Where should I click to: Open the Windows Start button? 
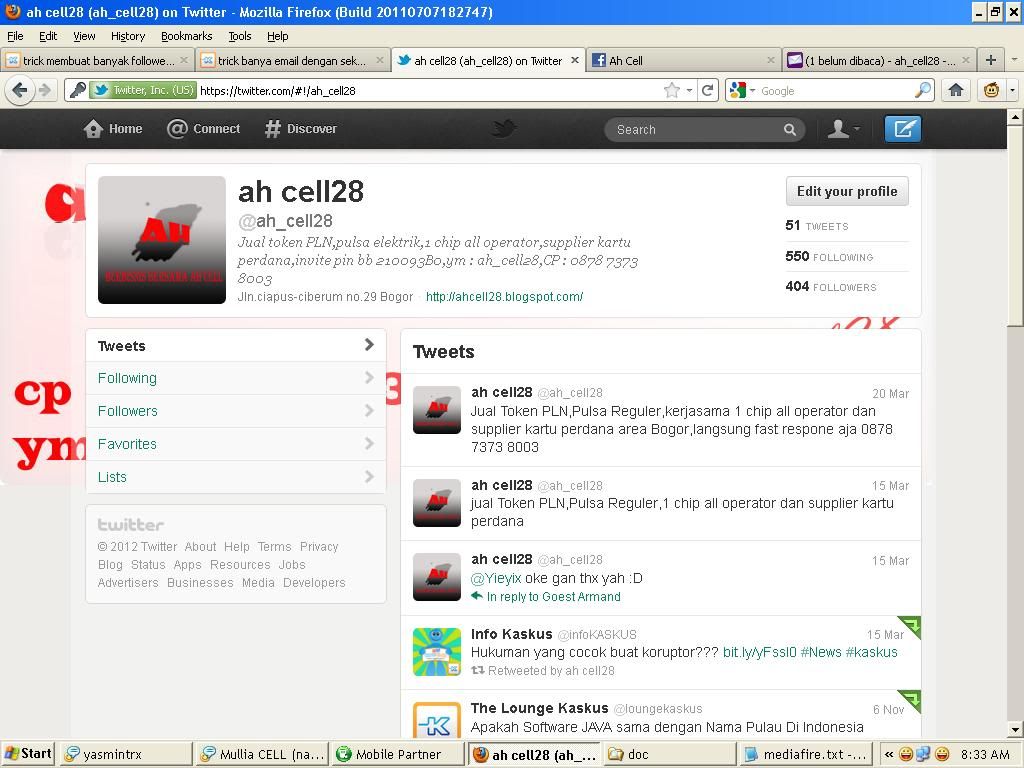[x=27, y=754]
